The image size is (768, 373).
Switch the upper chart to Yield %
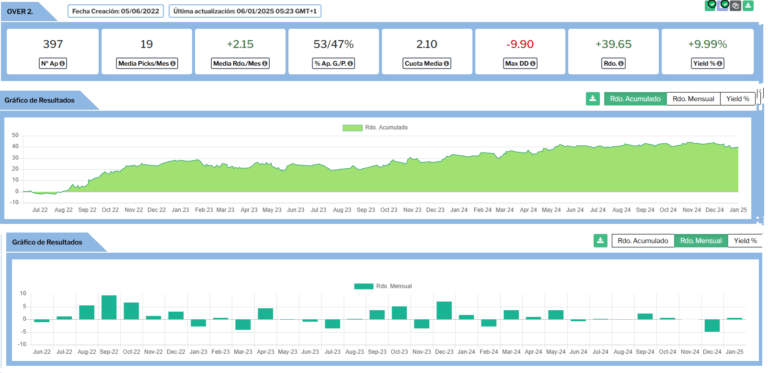pyautogui.click(x=738, y=99)
